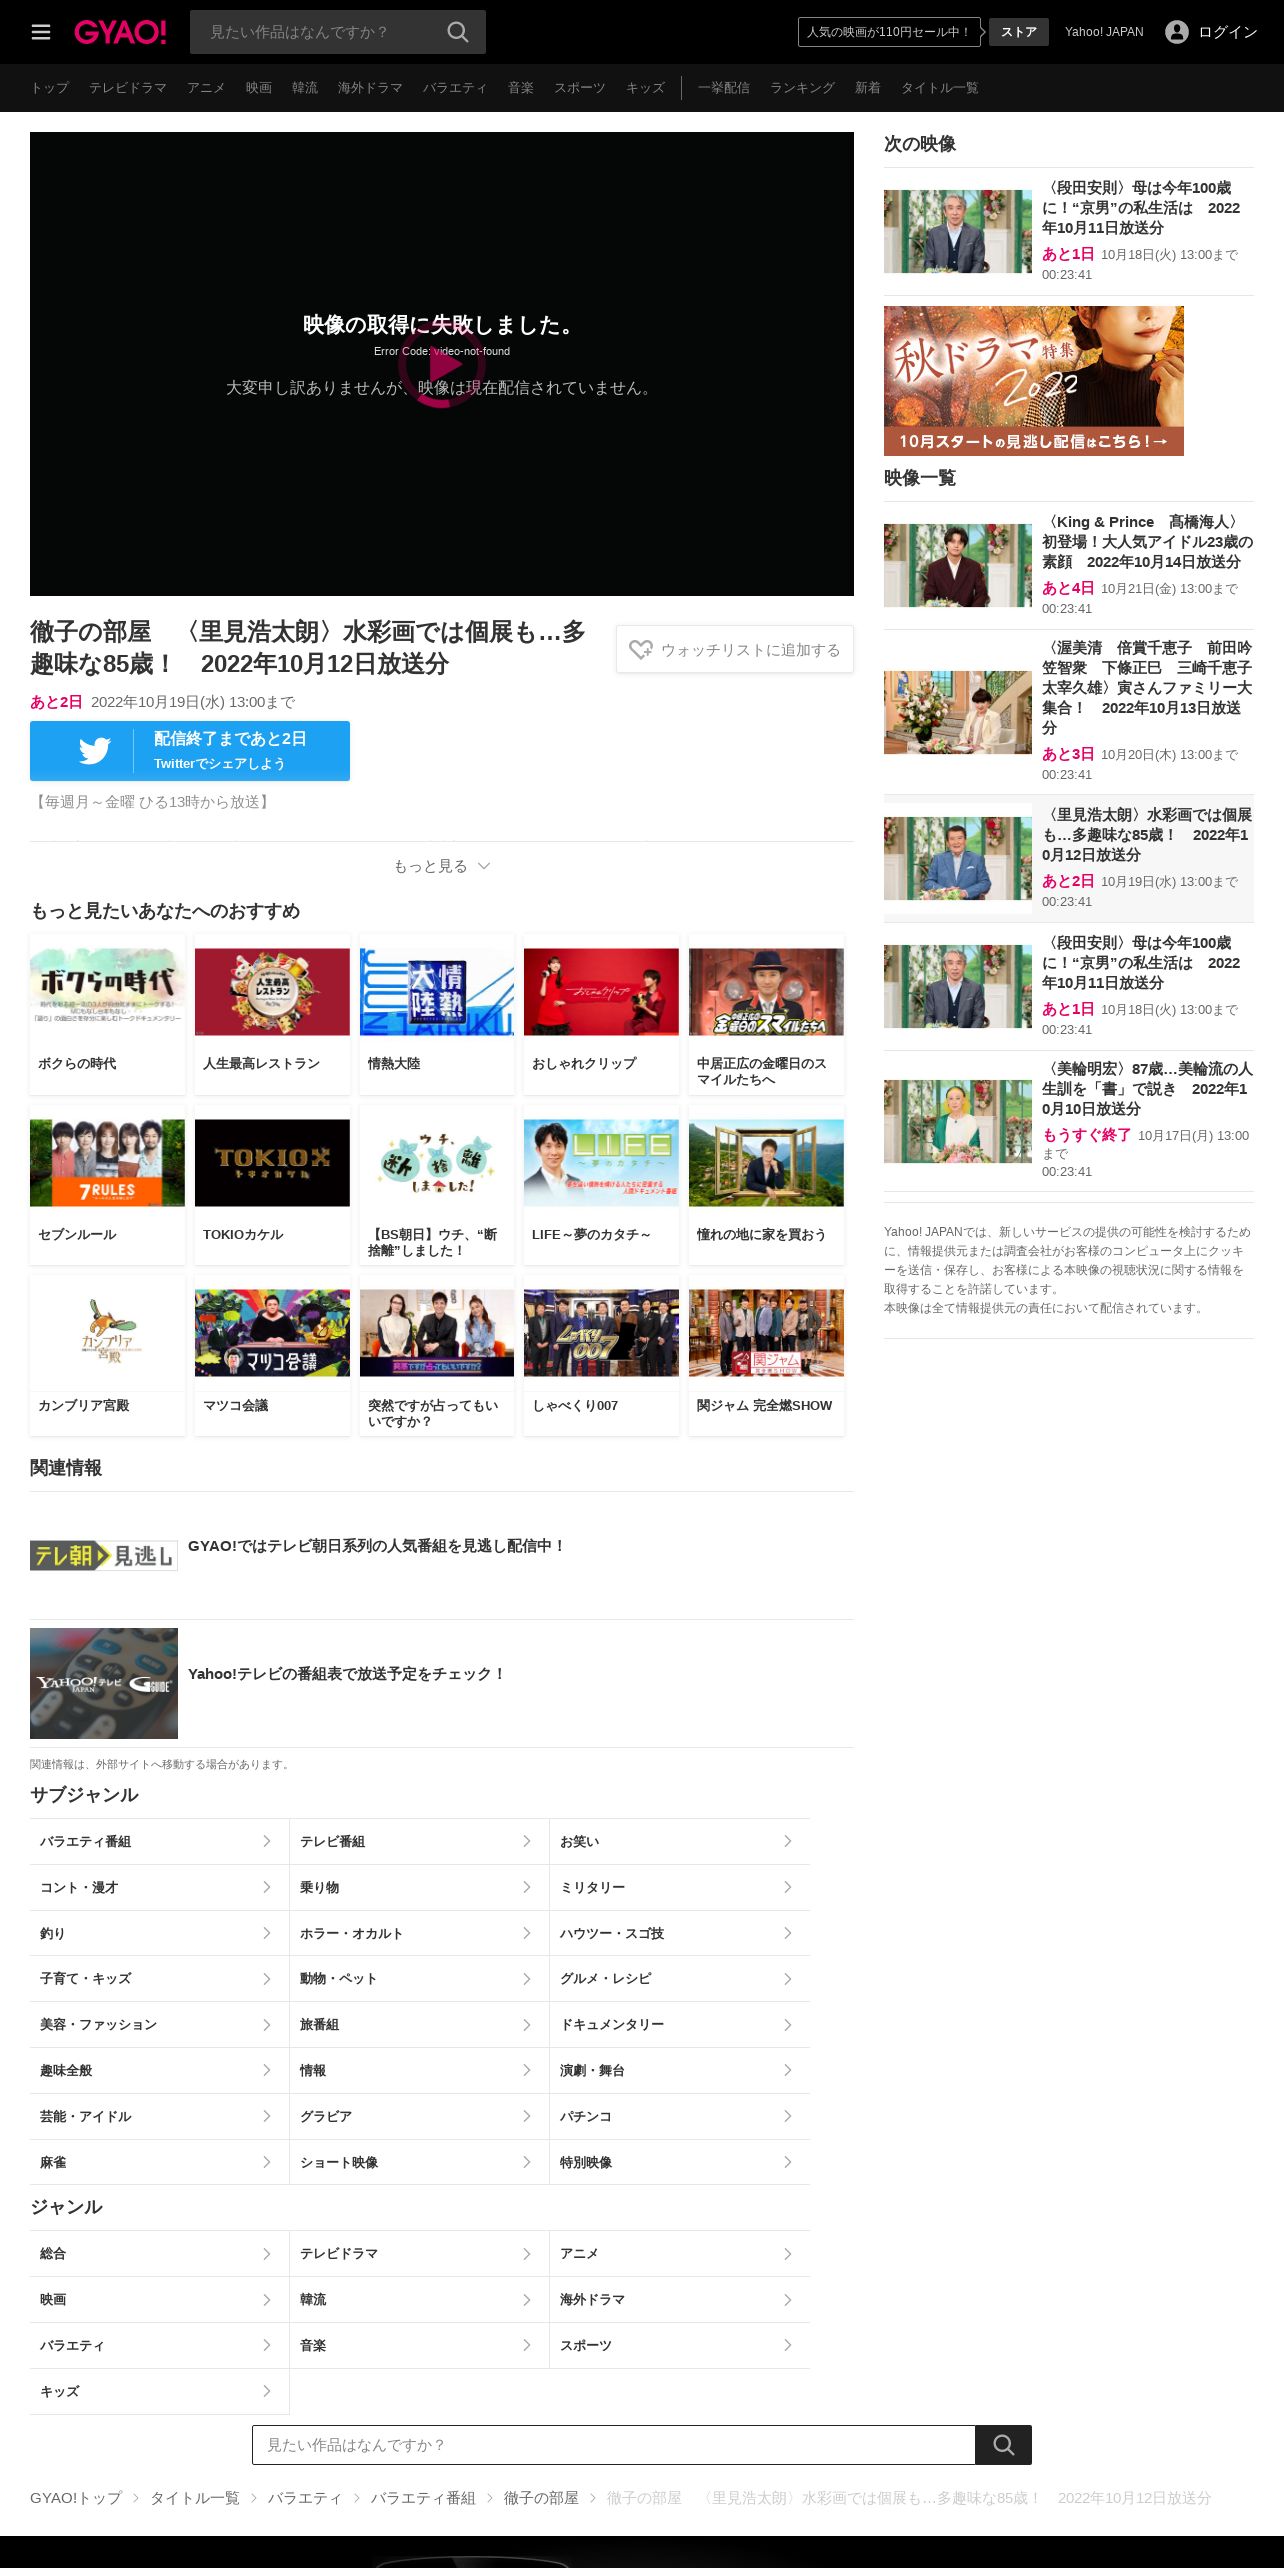Open セブンルール recommendation thumbnail

pyautogui.click(x=107, y=1163)
